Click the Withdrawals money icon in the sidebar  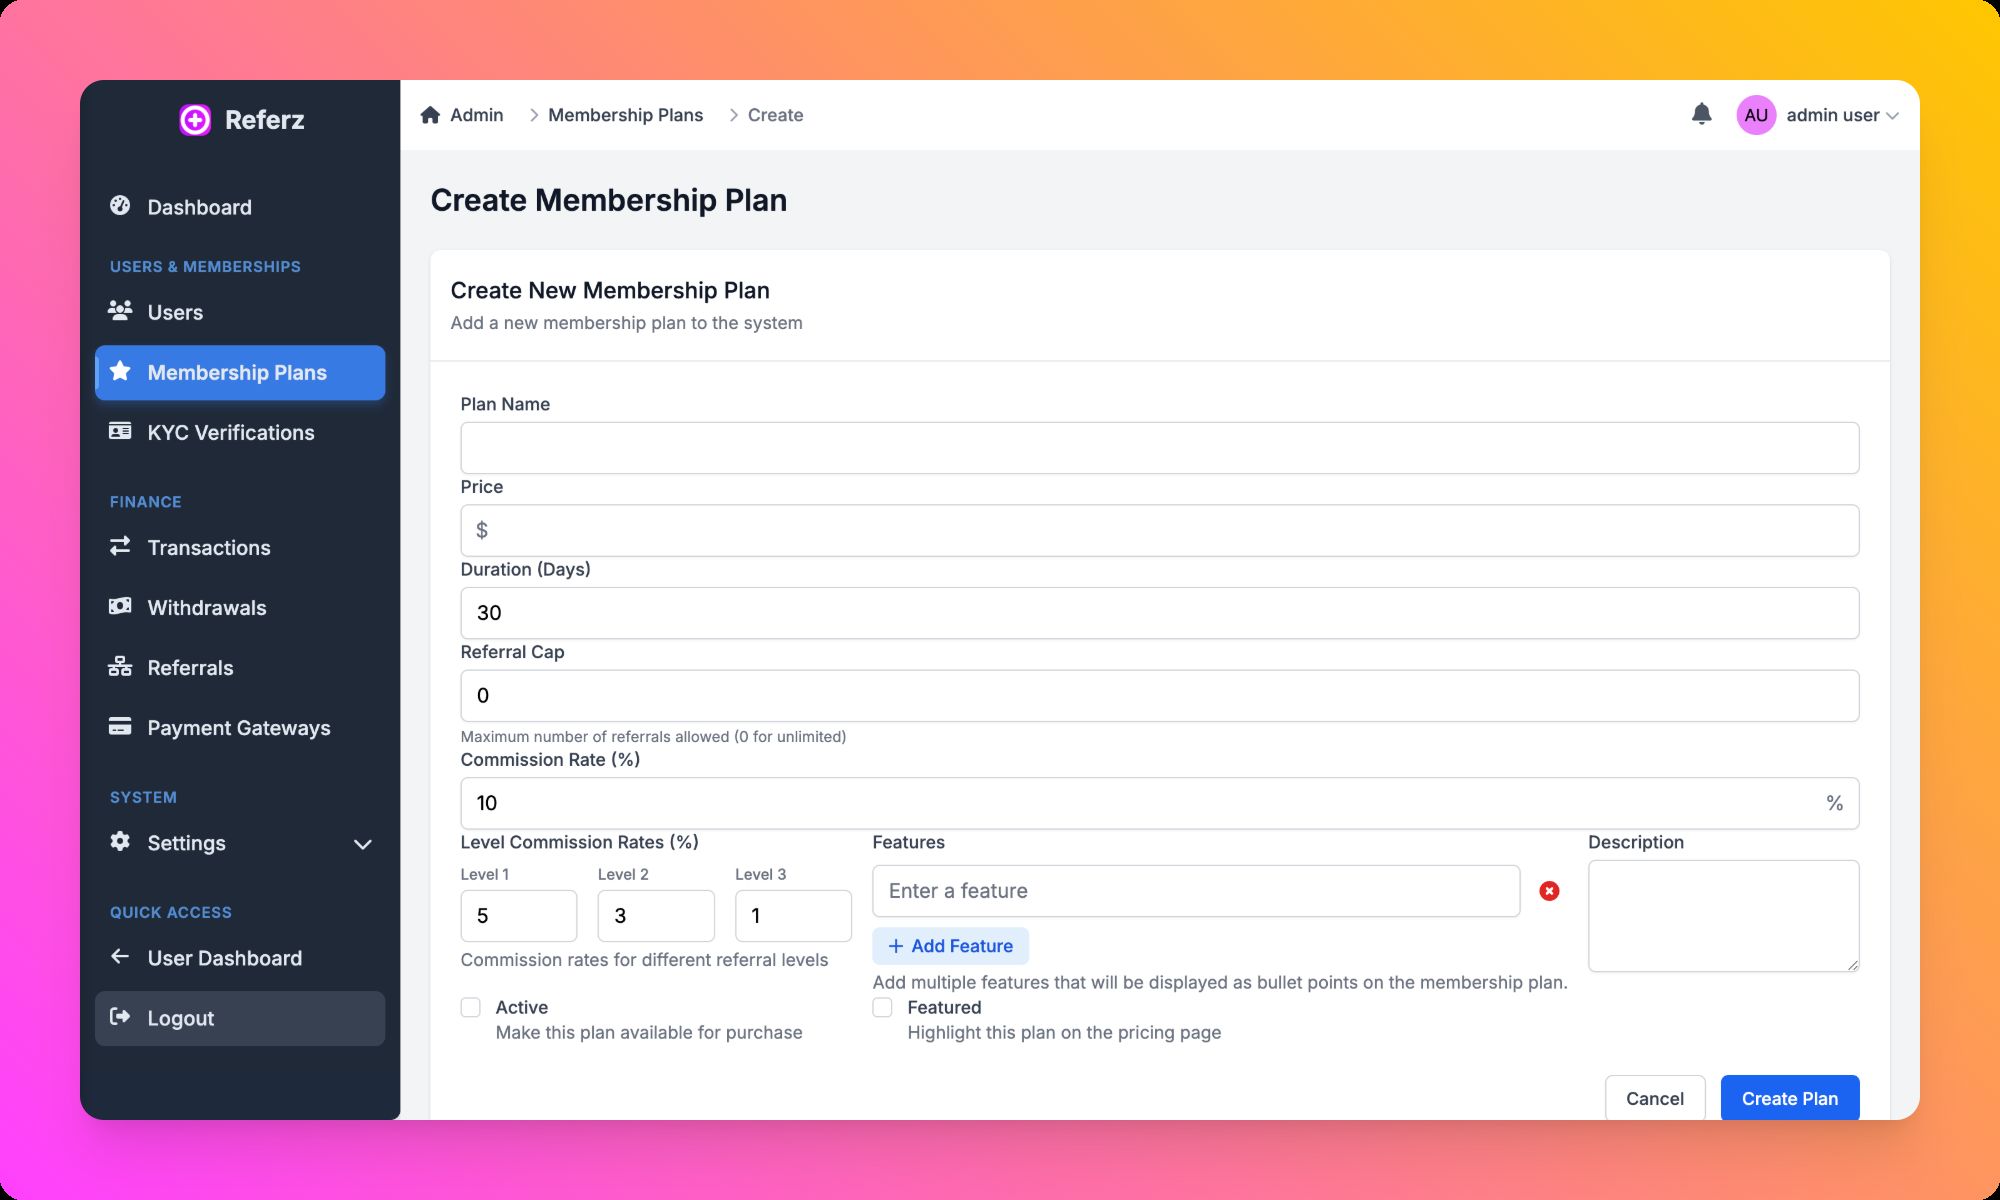click(120, 606)
